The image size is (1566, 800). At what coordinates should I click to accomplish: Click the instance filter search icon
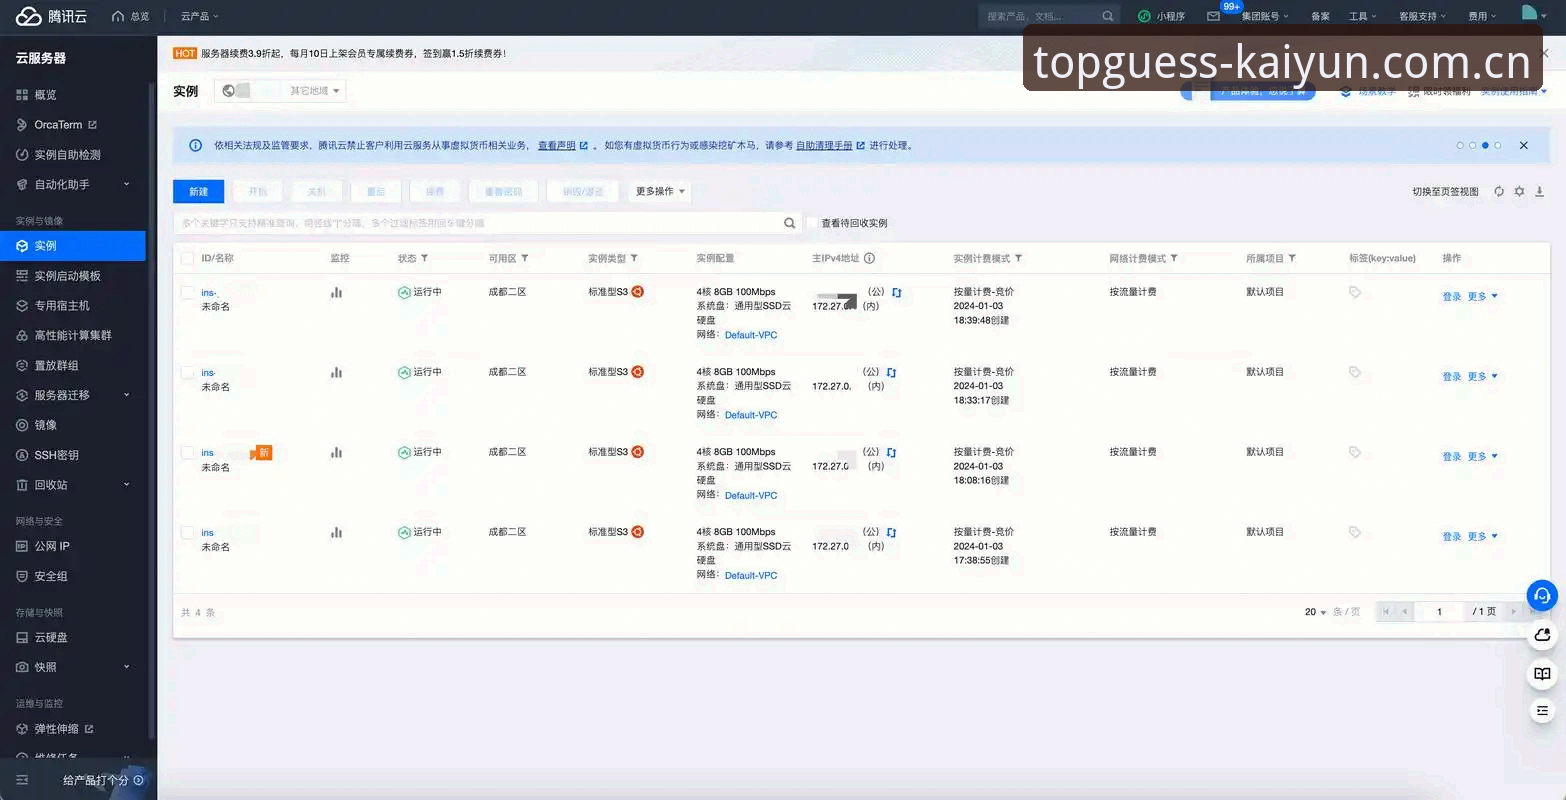(x=790, y=223)
